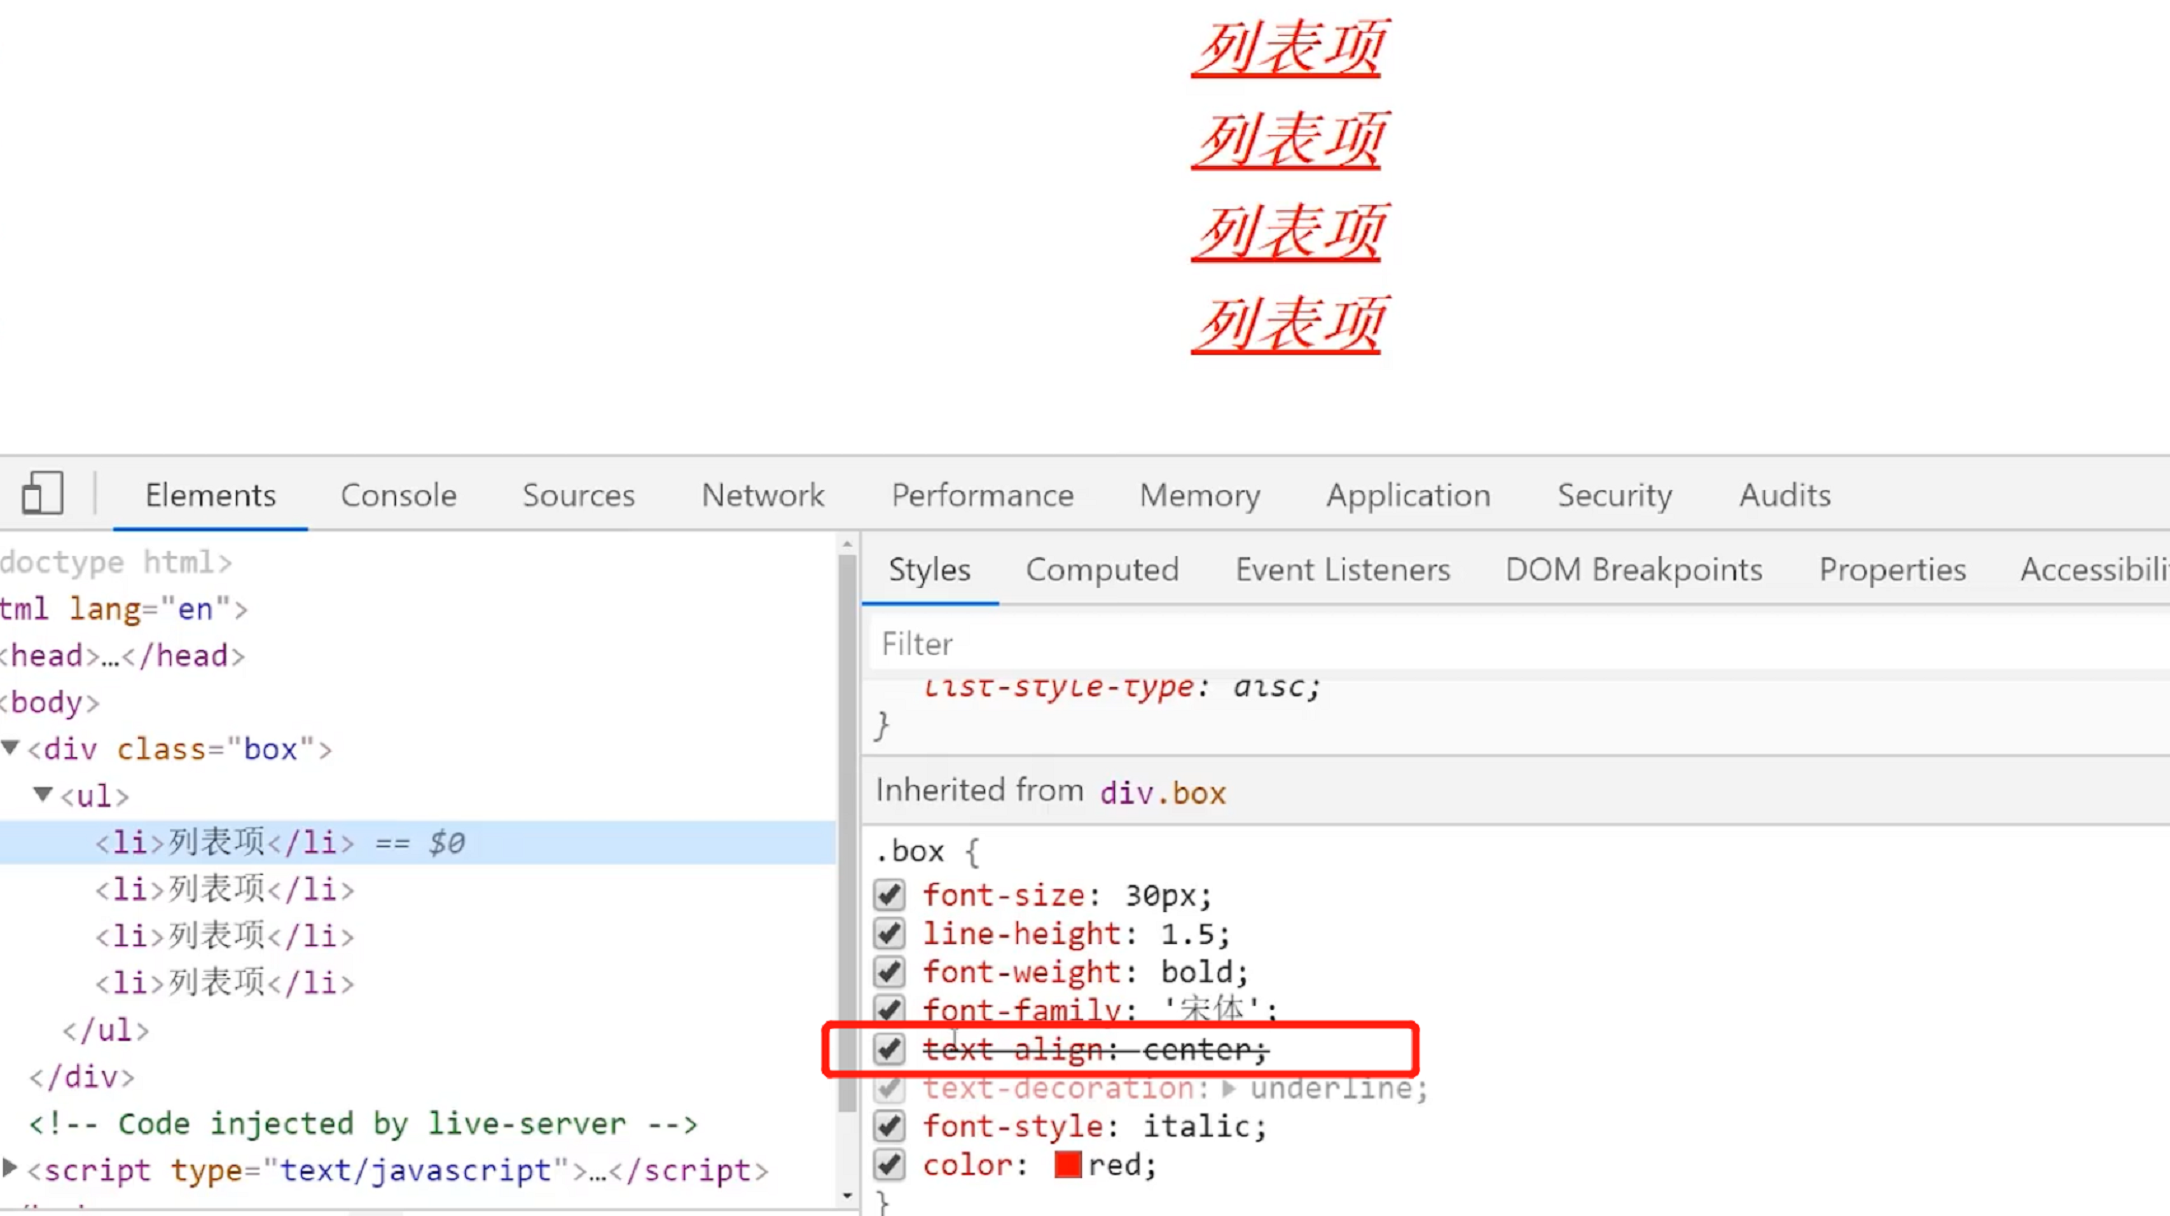
Task: Uncheck the color: red property
Action: point(889,1164)
